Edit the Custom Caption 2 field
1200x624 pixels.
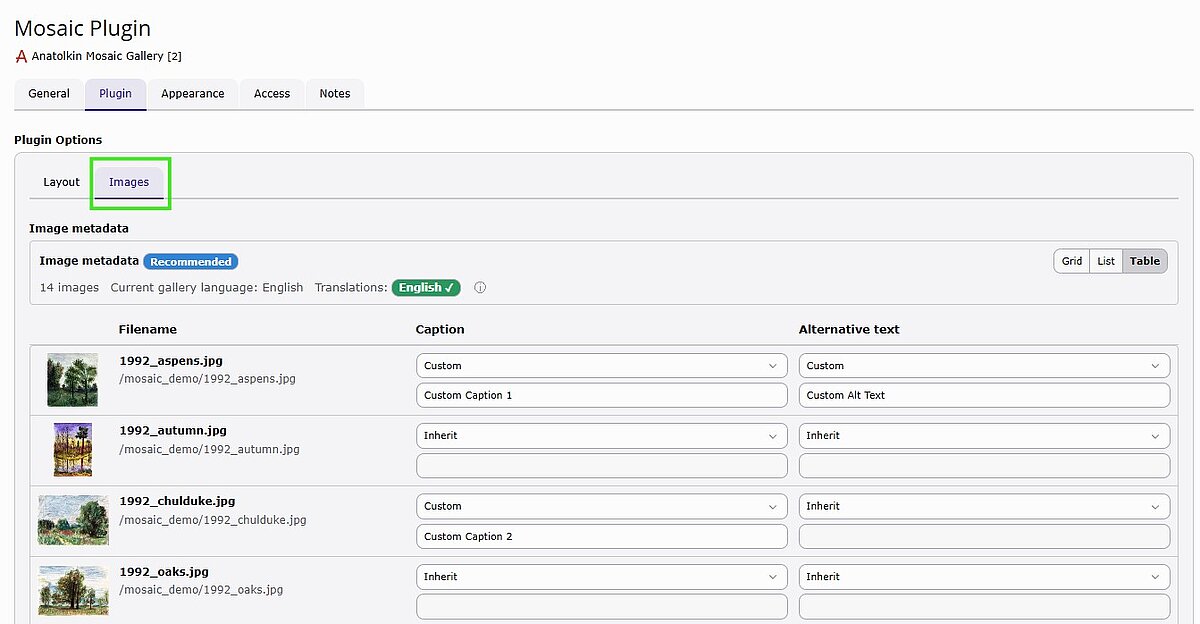coord(602,536)
